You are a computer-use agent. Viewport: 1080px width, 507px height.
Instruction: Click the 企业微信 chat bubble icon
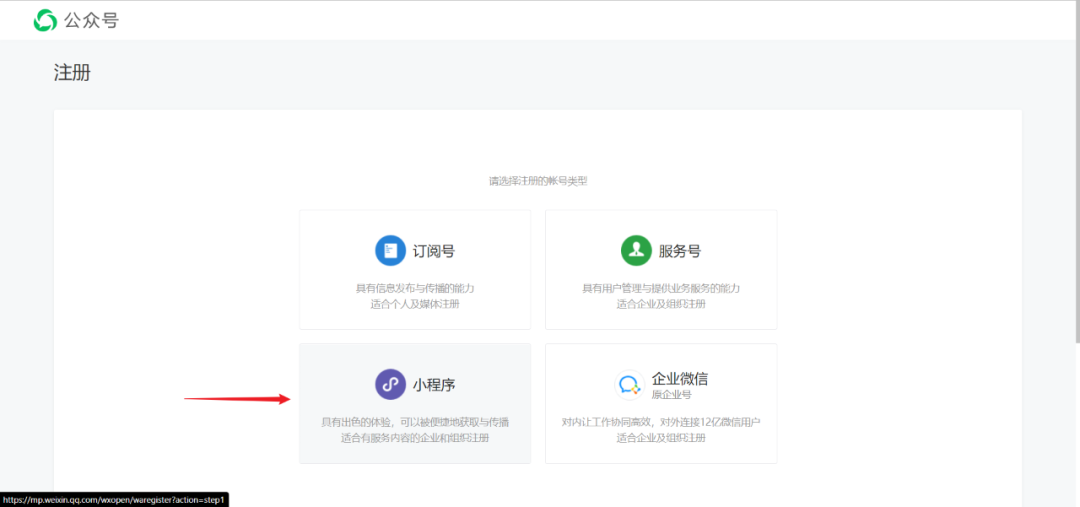[629, 384]
